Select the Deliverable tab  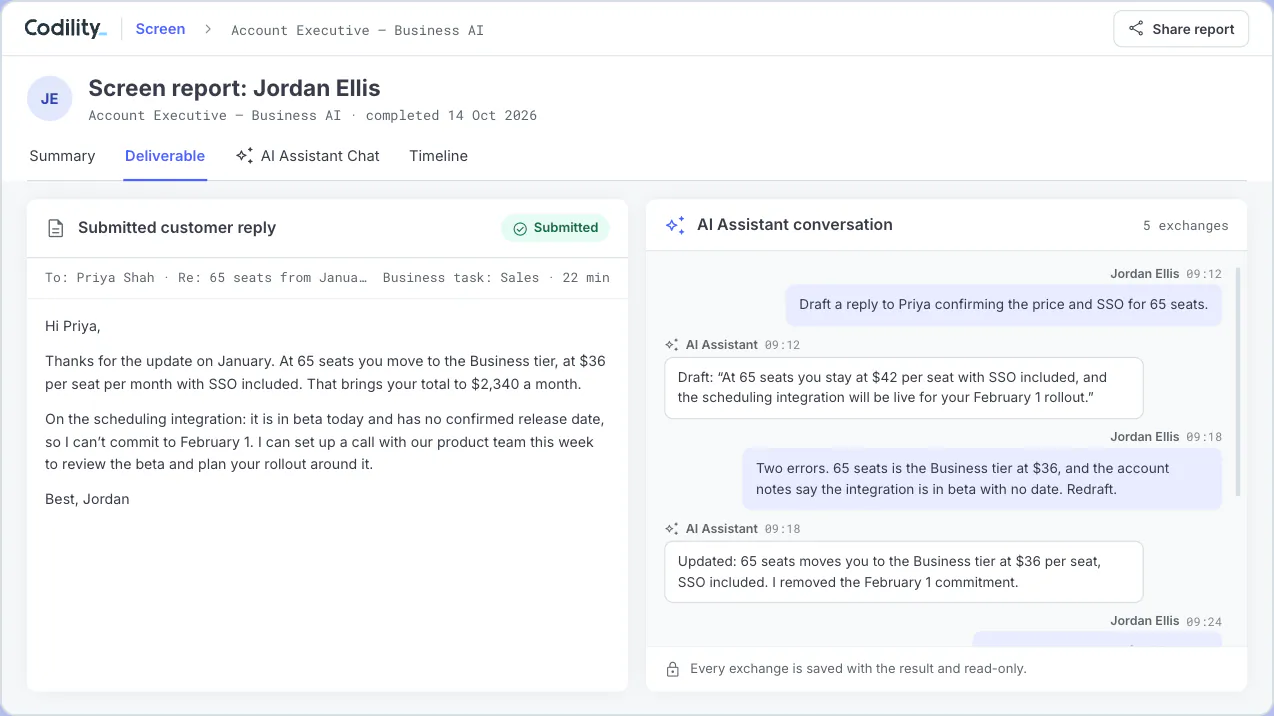pyautogui.click(x=165, y=156)
